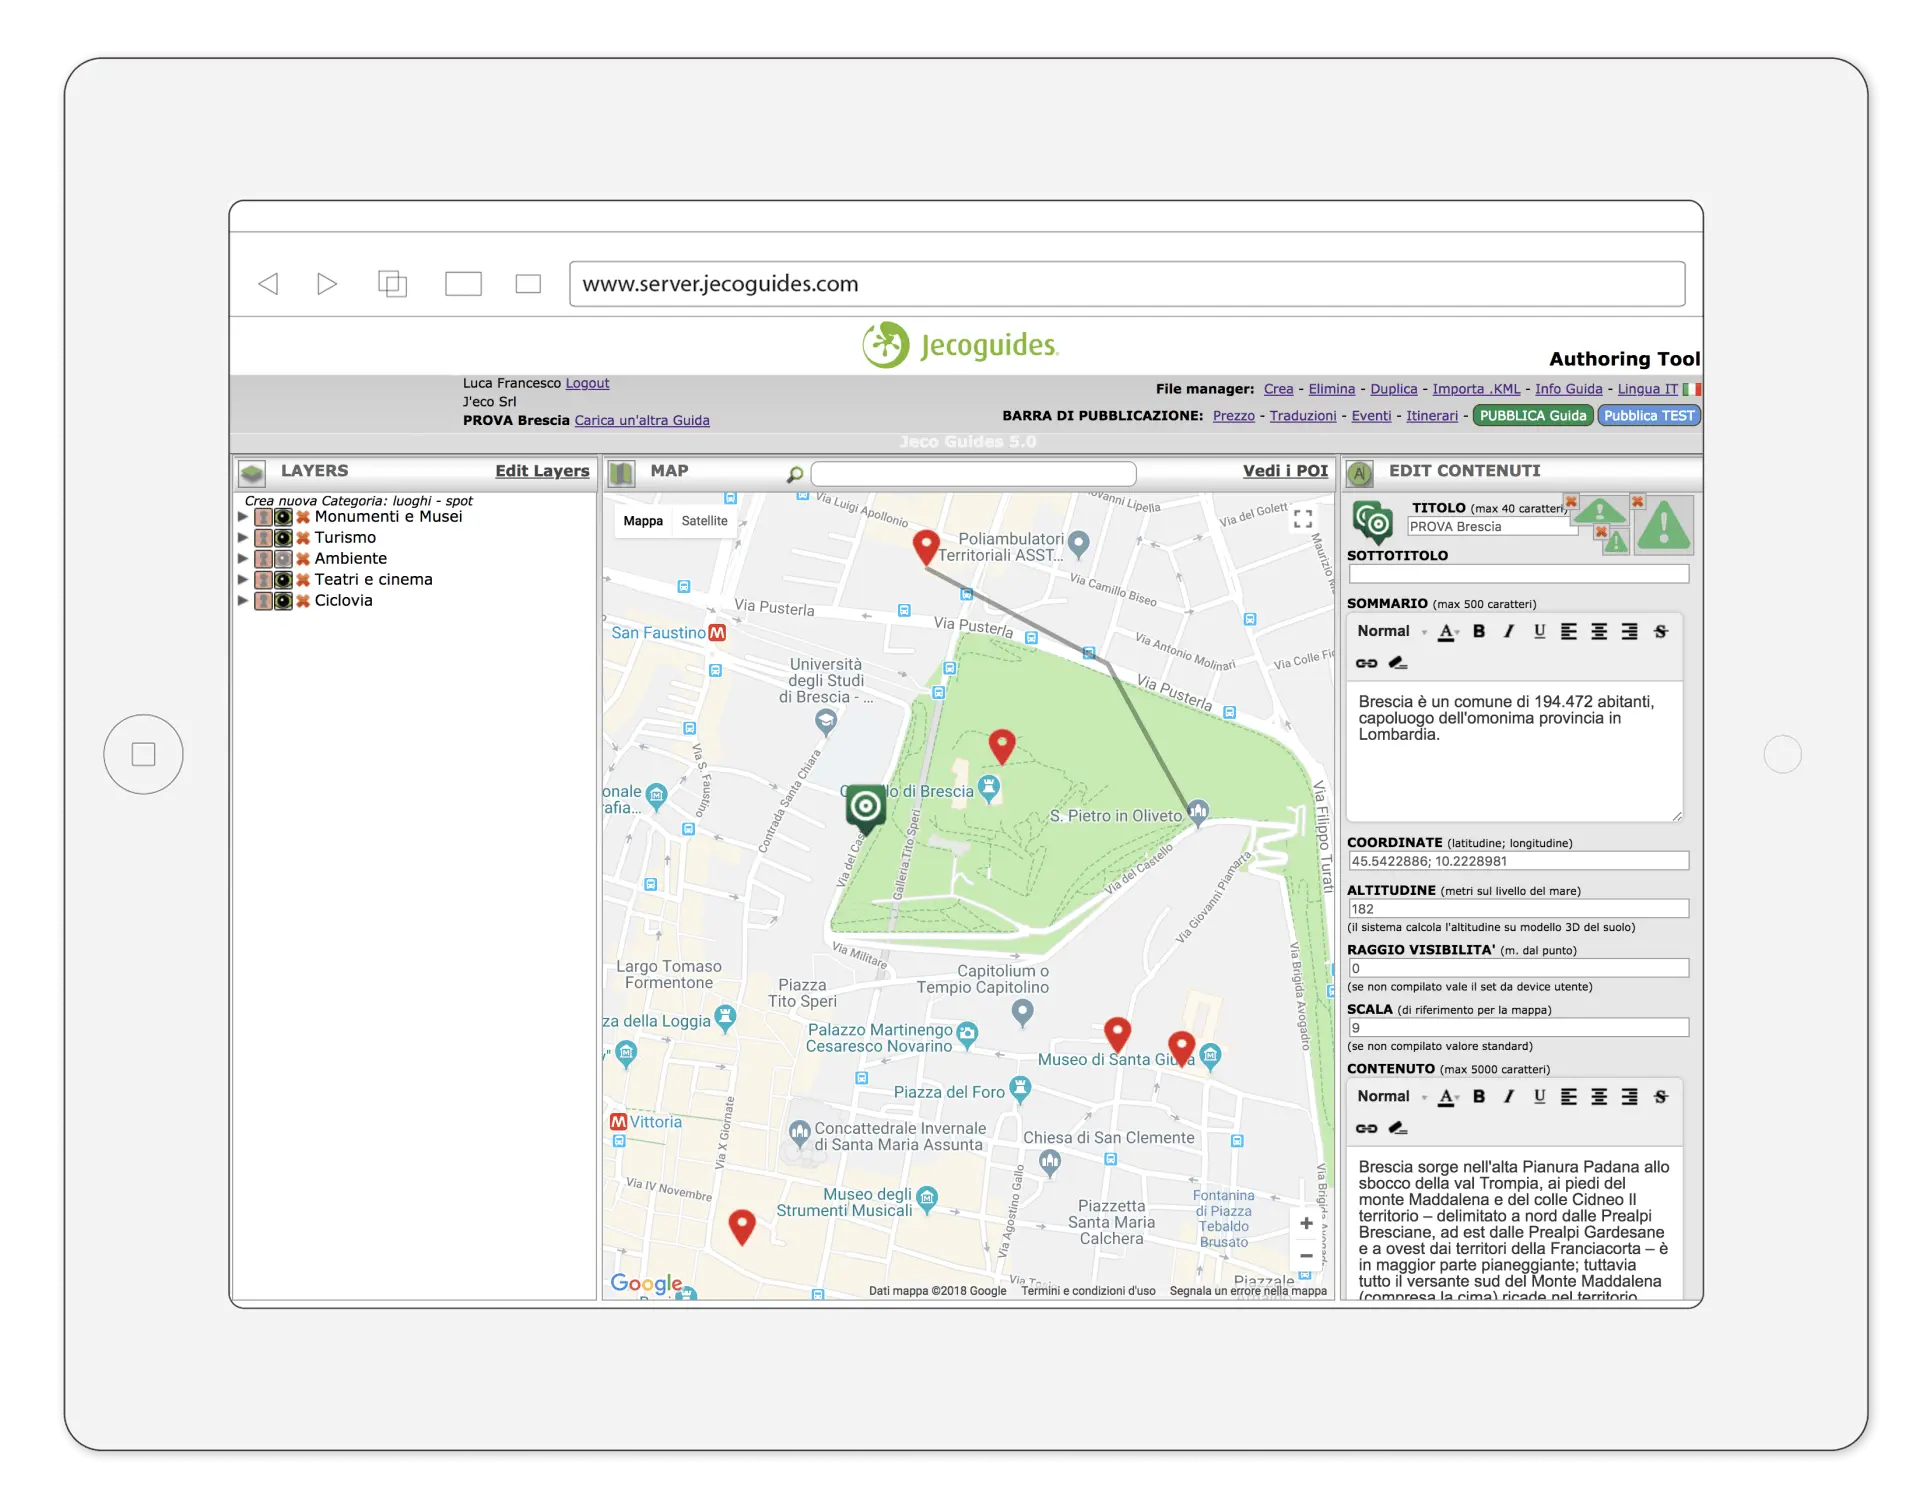The height and width of the screenshot is (1510, 1920).
Task: Click the map search magnifier icon
Action: pyautogui.click(x=795, y=474)
